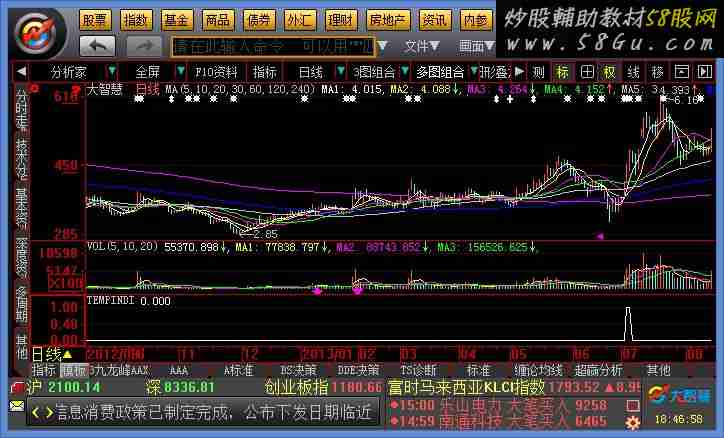Expand the arrow beside 多图组合
724x438 pixels.
tap(474, 72)
